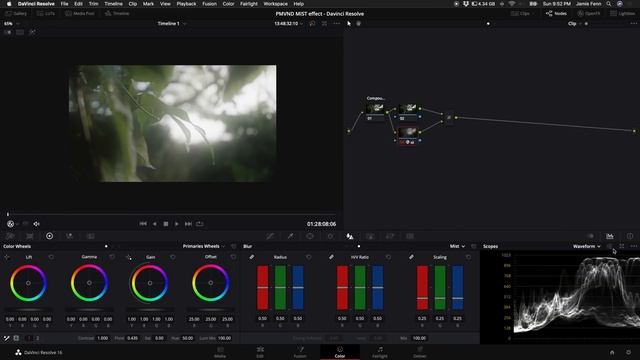Open the Fusion menu
Image resolution: width=640 pixels, height=360 pixels.
(209, 4)
